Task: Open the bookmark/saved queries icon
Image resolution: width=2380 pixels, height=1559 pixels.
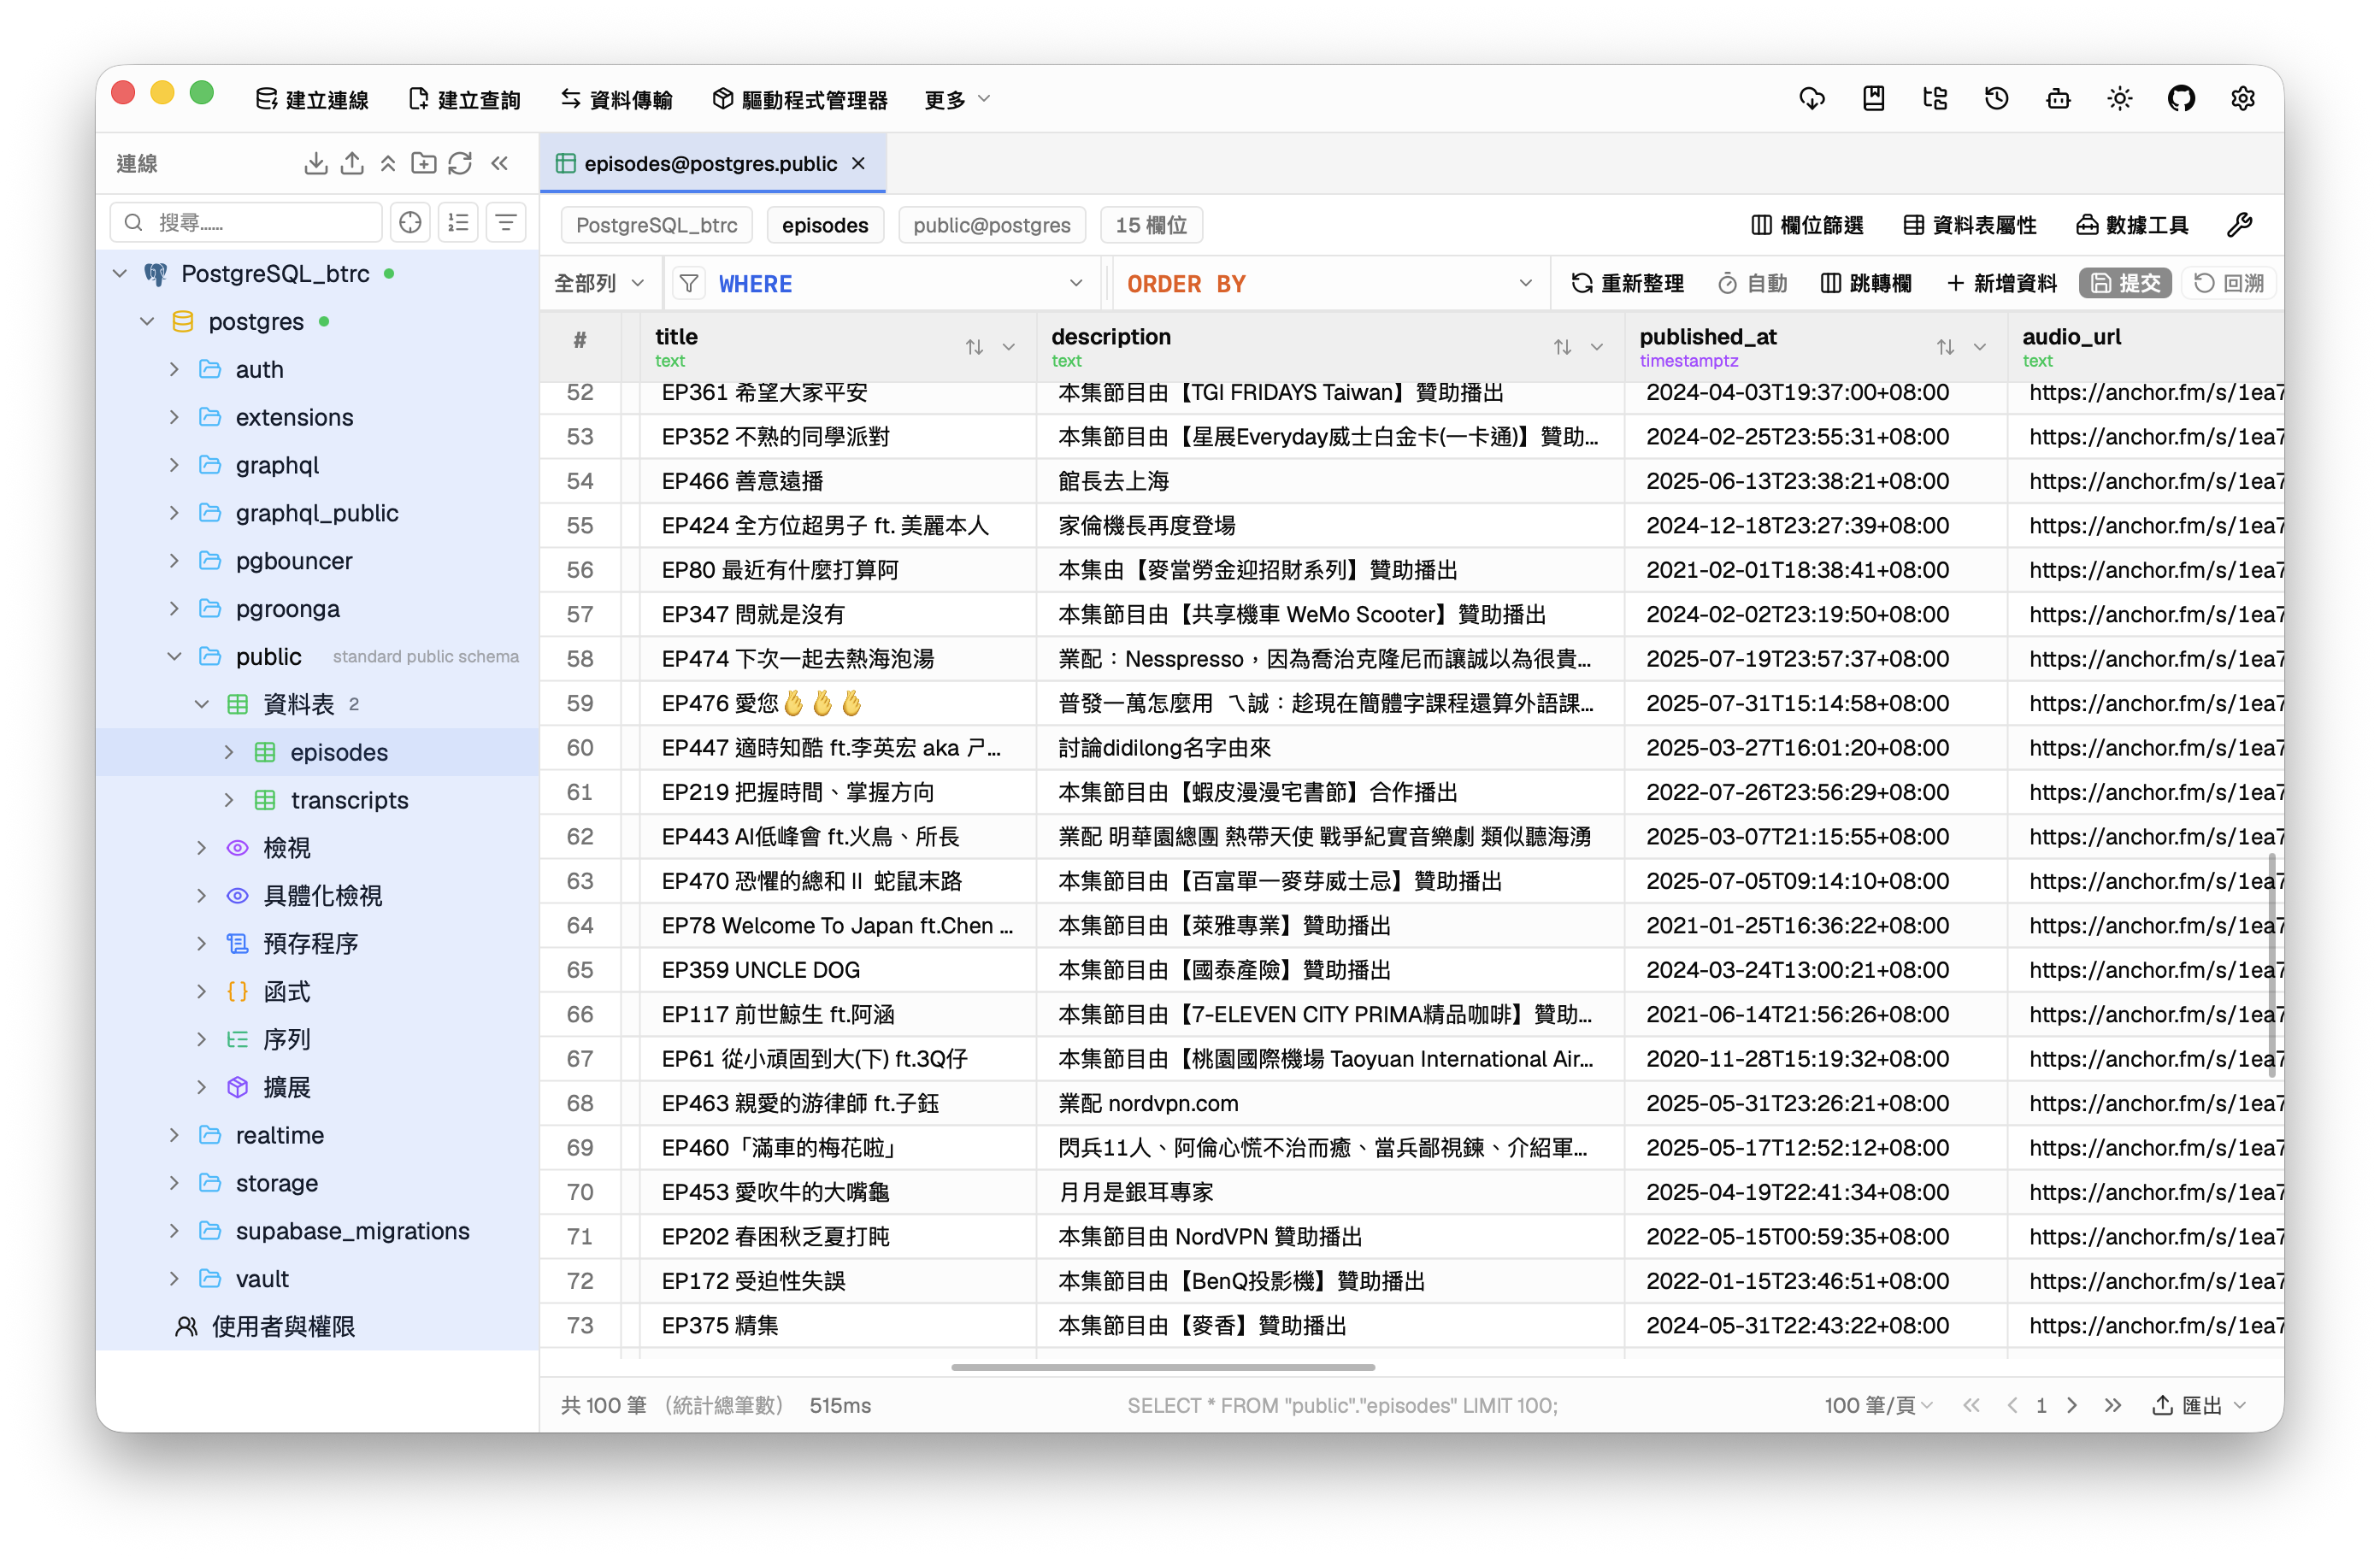Action: 1873,98
